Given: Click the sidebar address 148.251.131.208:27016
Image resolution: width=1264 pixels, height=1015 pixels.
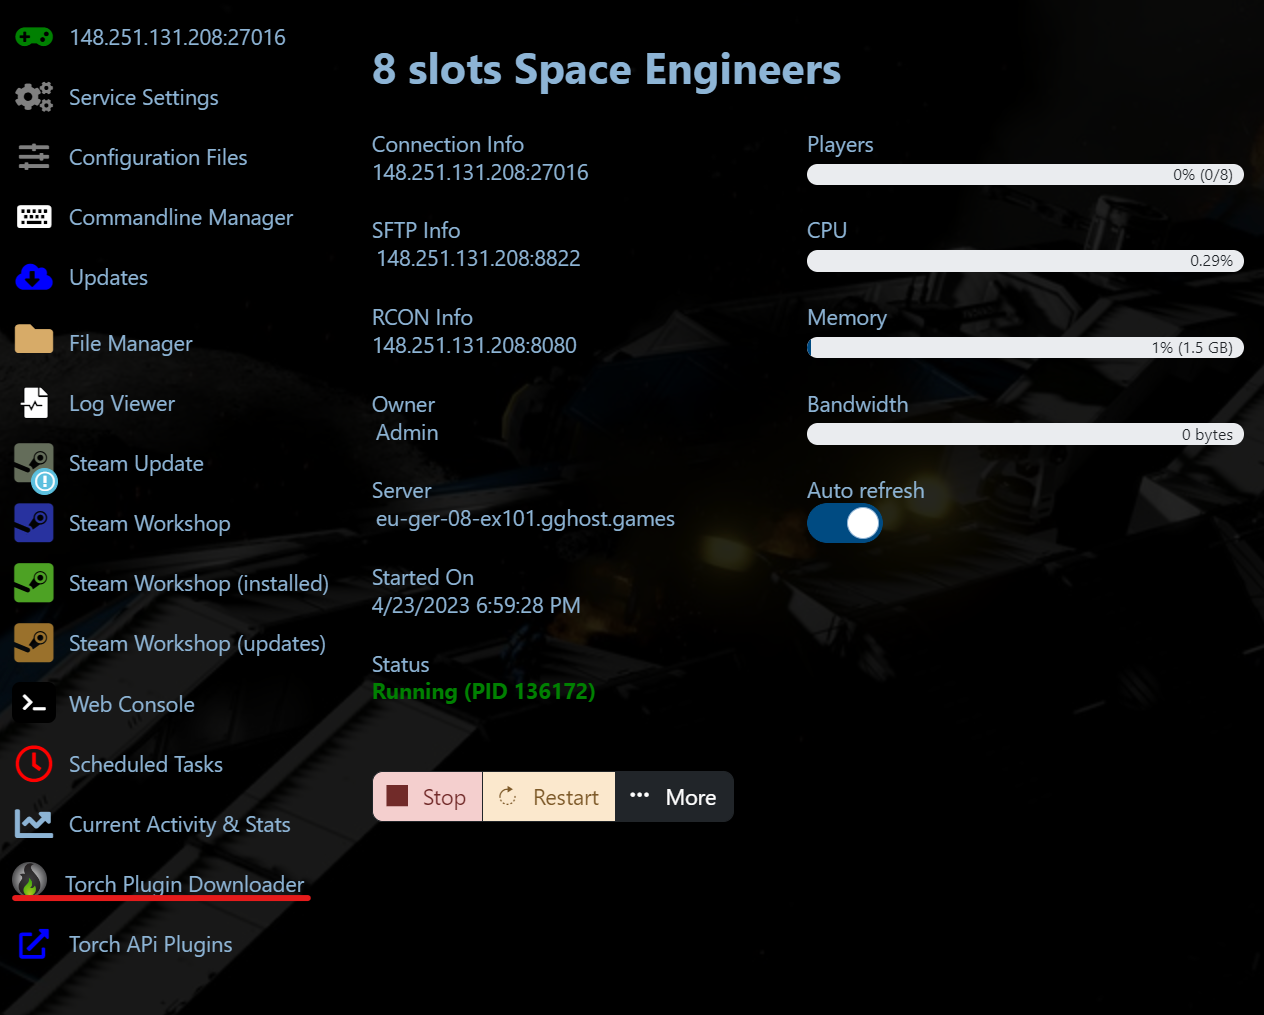Looking at the screenshot, I should (x=177, y=37).
